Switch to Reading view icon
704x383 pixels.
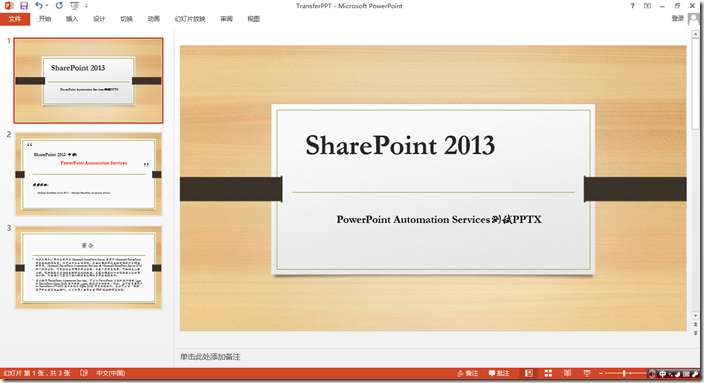(568, 373)
